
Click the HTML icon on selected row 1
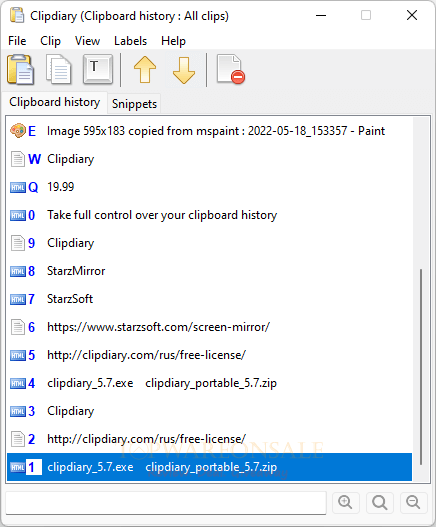18,467
